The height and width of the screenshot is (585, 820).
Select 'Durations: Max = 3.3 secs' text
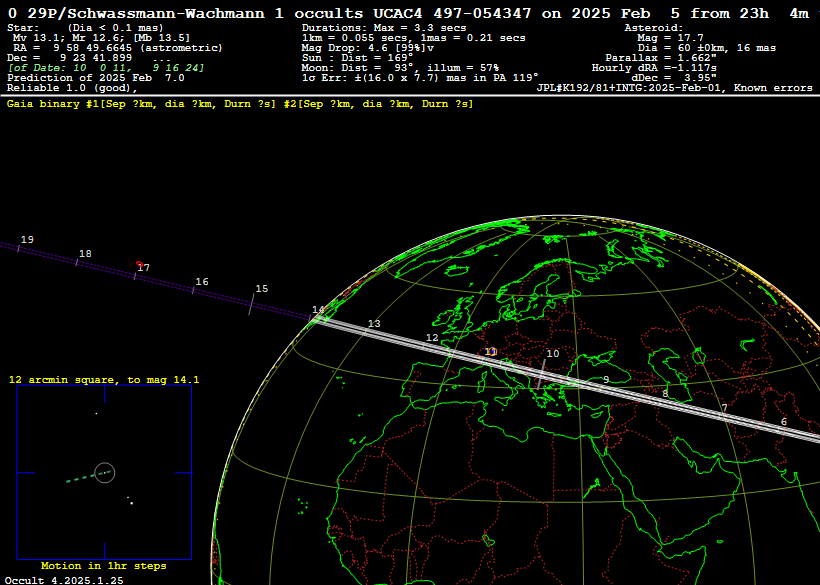point(384,28)
